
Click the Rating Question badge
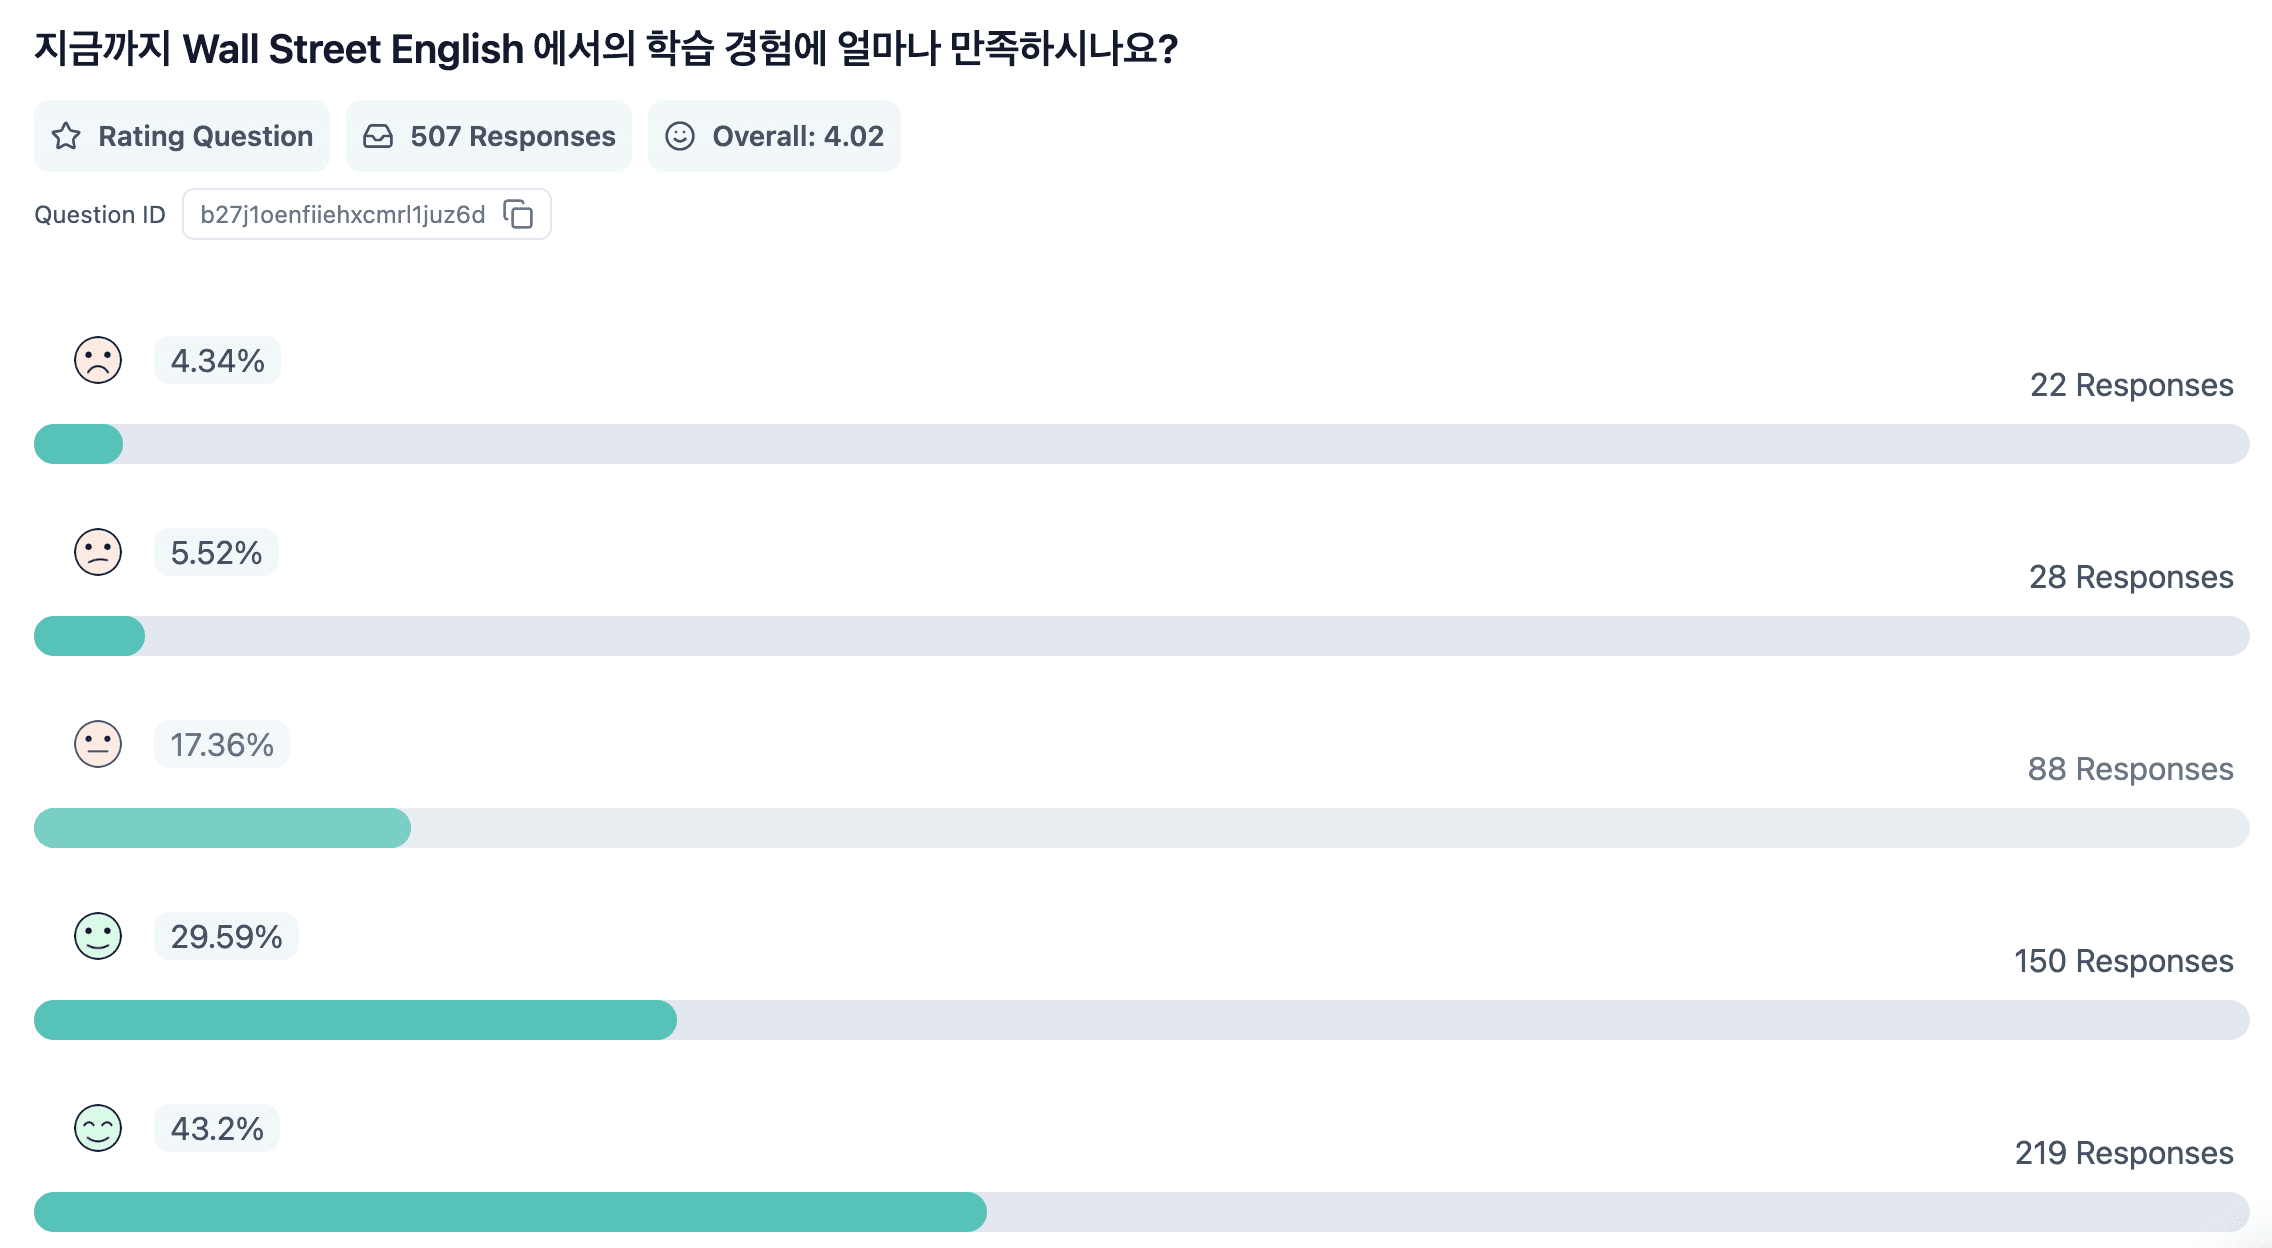click(182, 136)
